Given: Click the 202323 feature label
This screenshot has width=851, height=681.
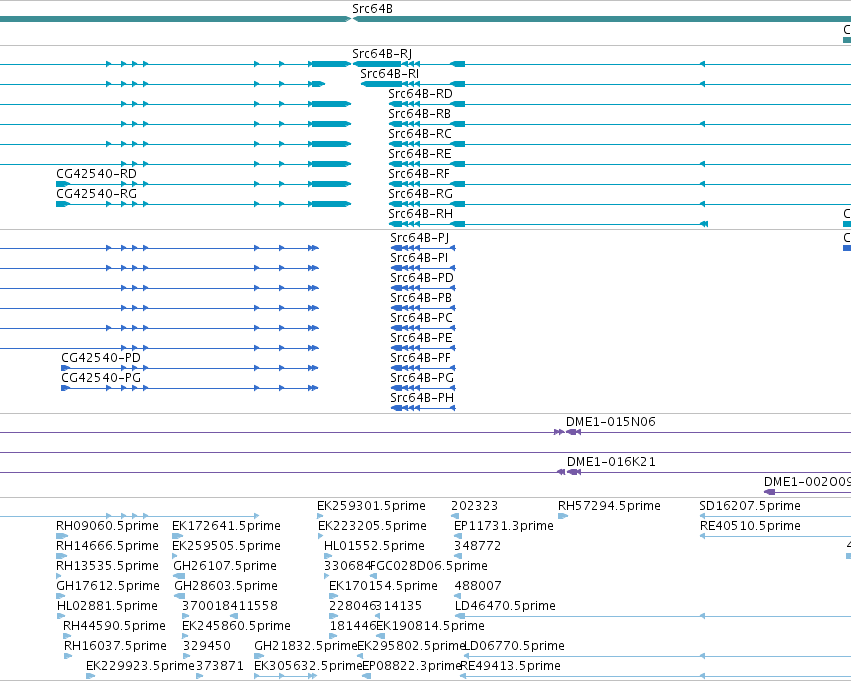Looking at the screenshot, I should [474, 506].
